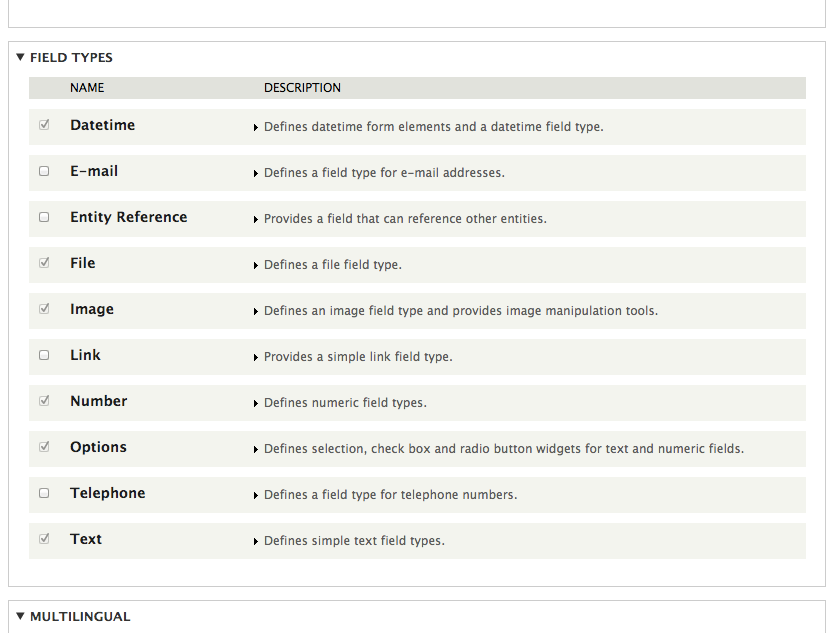Disable the Datetime module checkbox
Screen dimensions: 831x633
pyautogui.click(x=44, y=125)
